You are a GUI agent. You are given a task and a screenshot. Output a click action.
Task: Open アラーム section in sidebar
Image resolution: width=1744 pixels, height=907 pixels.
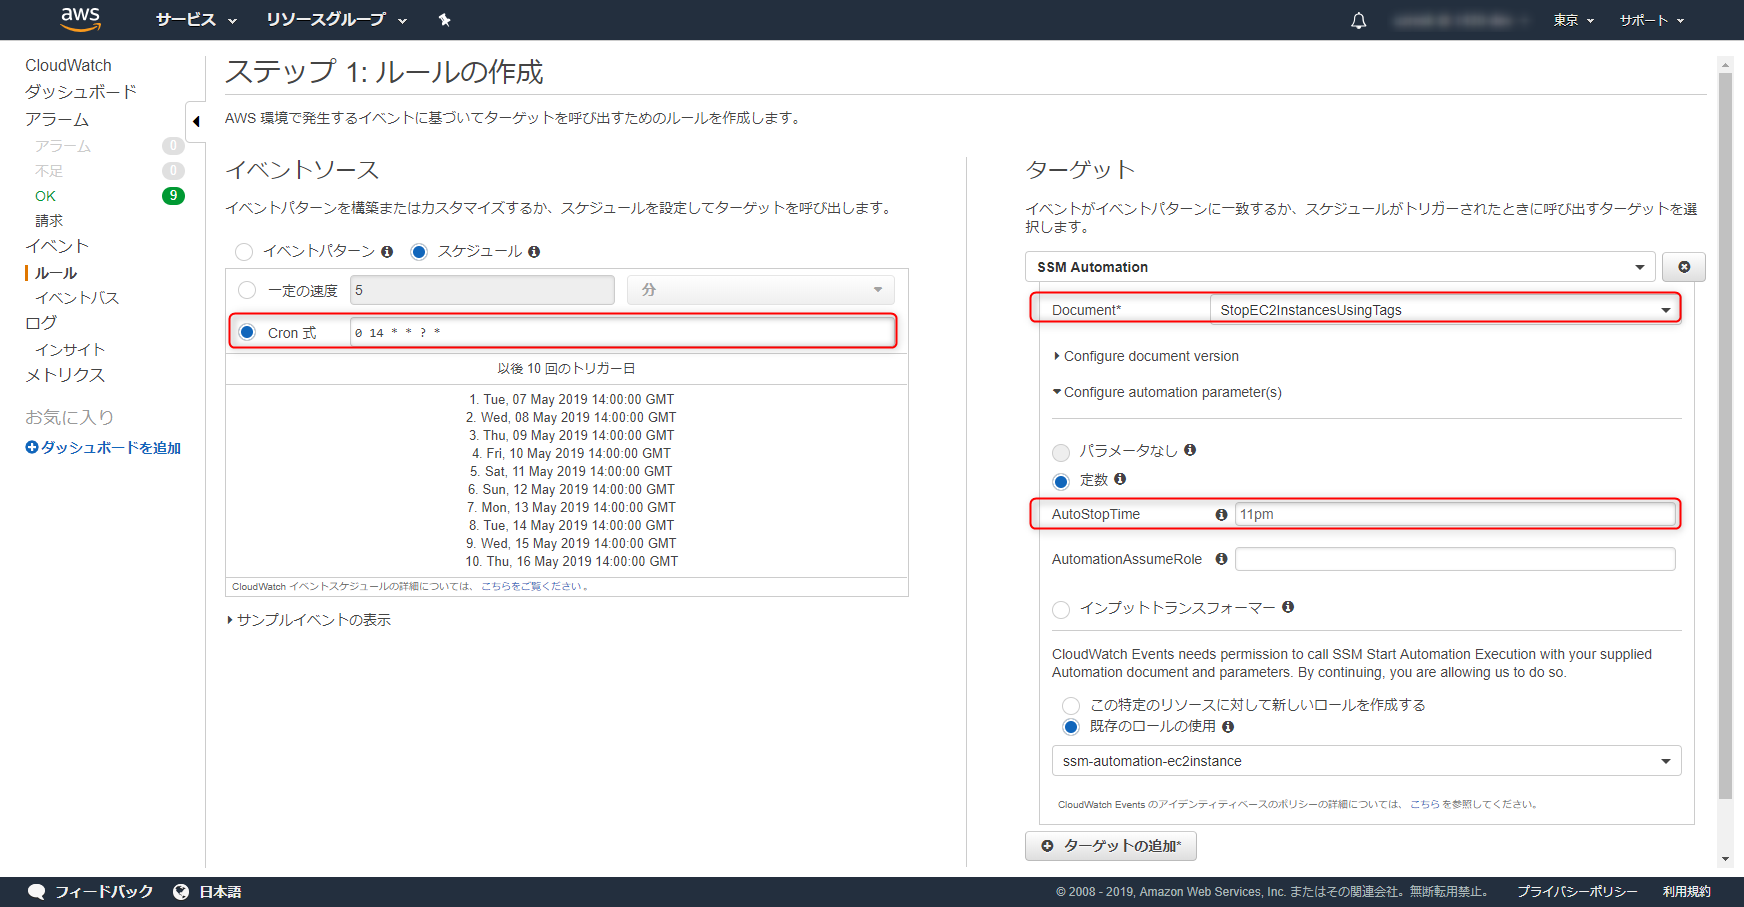(57, 120)
